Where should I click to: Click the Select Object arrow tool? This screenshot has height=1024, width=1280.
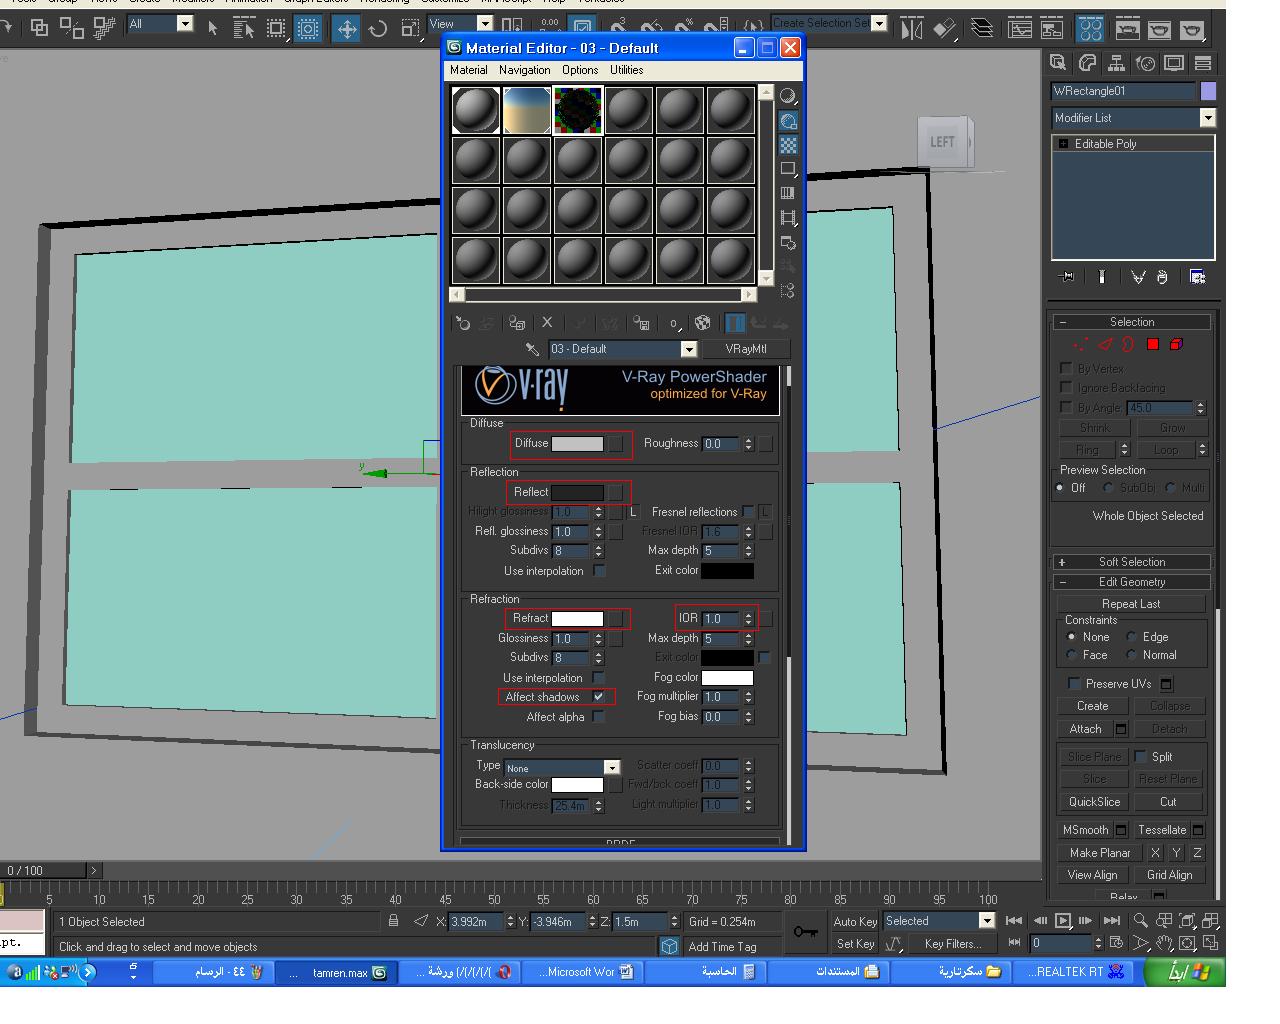(212, 28)
